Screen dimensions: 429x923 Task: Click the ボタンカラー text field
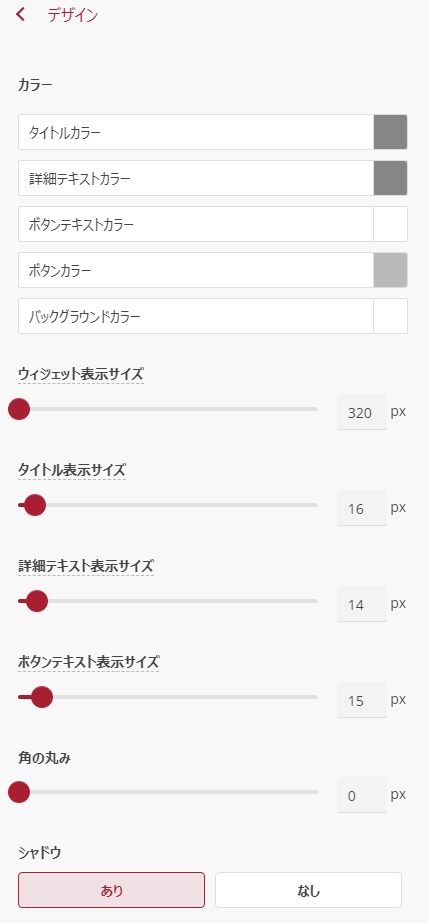[x=196, y=270]
